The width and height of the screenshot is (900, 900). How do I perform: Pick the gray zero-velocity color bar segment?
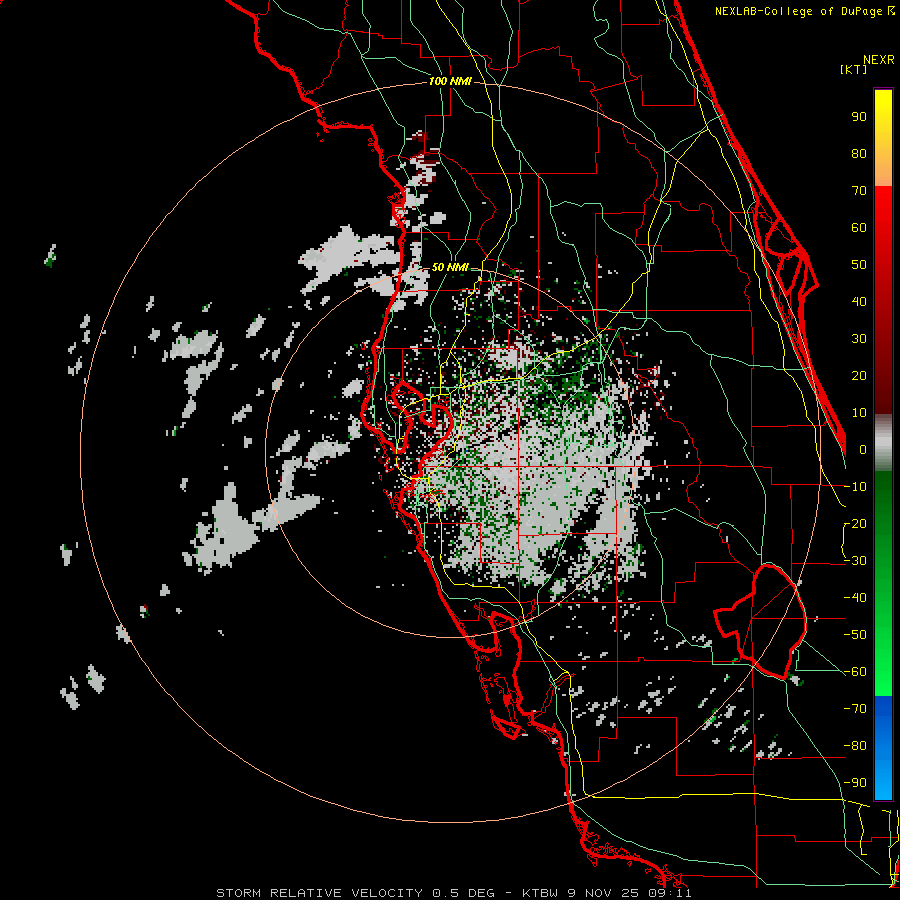coord(883,443)
